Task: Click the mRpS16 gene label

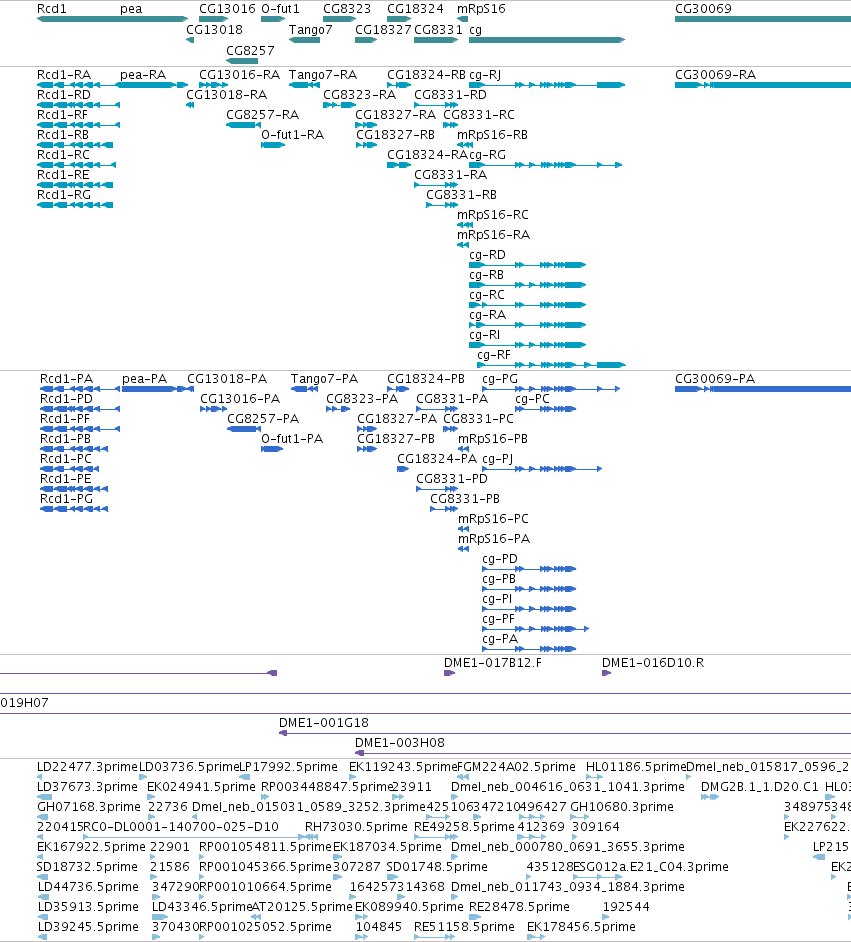Action: (481, 9)
